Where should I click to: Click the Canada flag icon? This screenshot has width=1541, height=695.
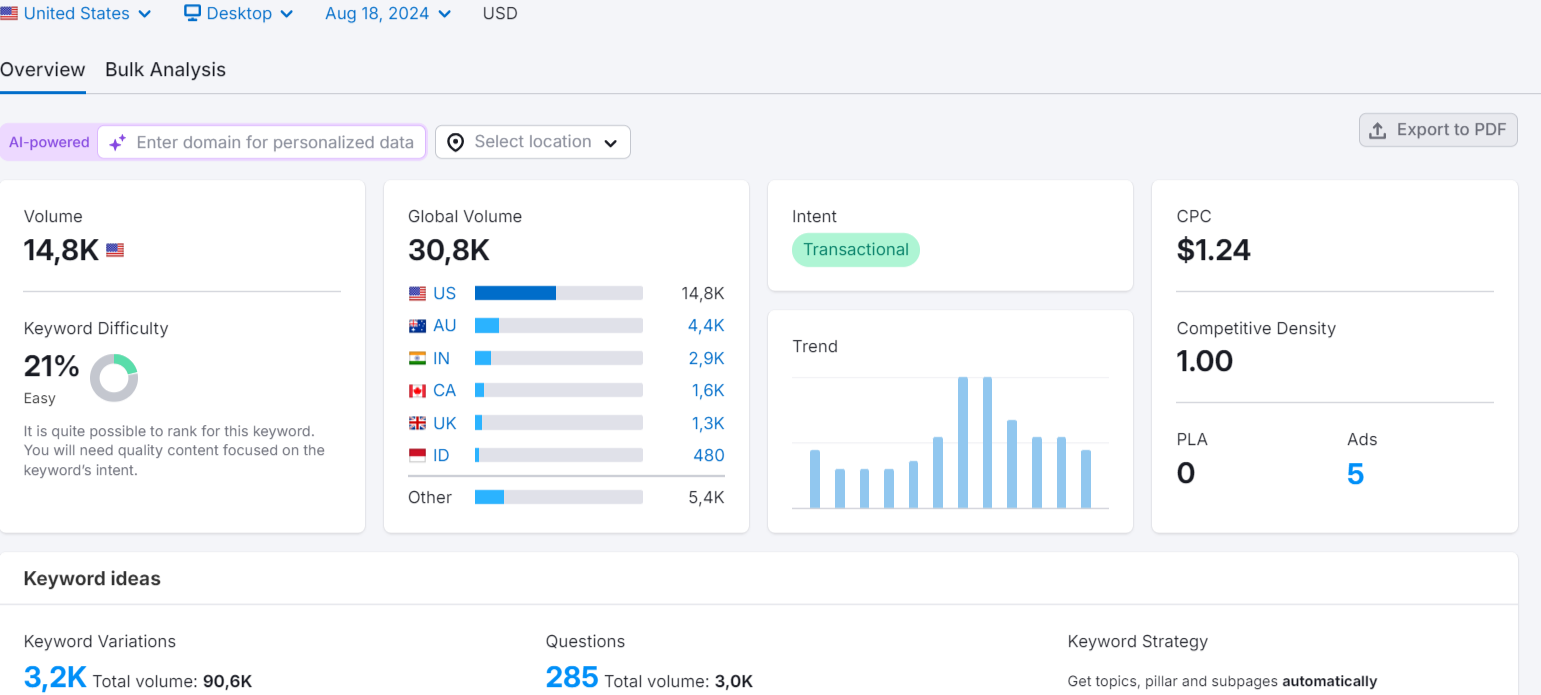tap(417, 390)
